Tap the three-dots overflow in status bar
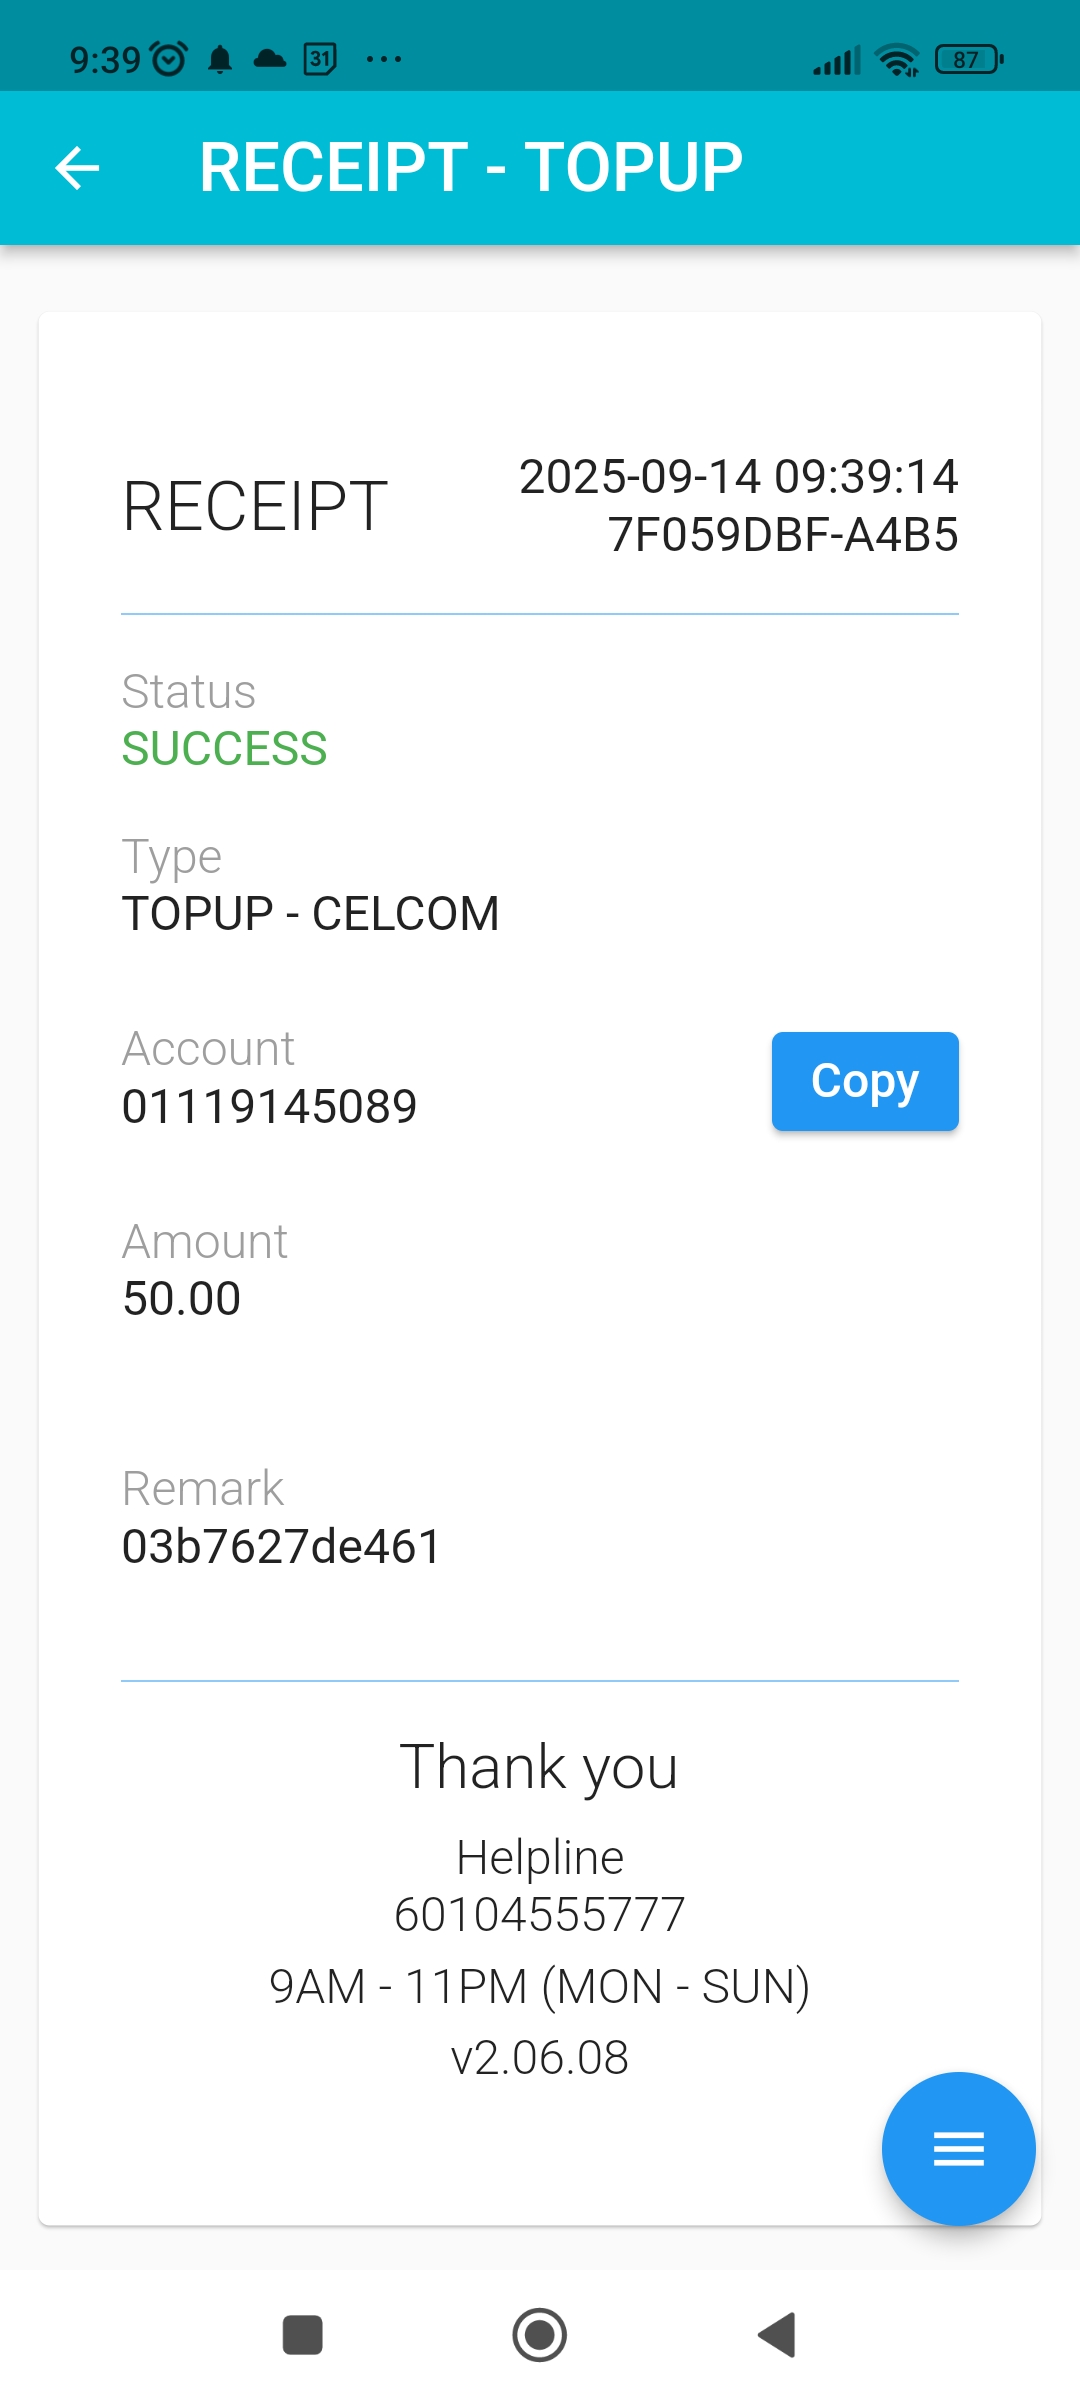 (384, 60)
